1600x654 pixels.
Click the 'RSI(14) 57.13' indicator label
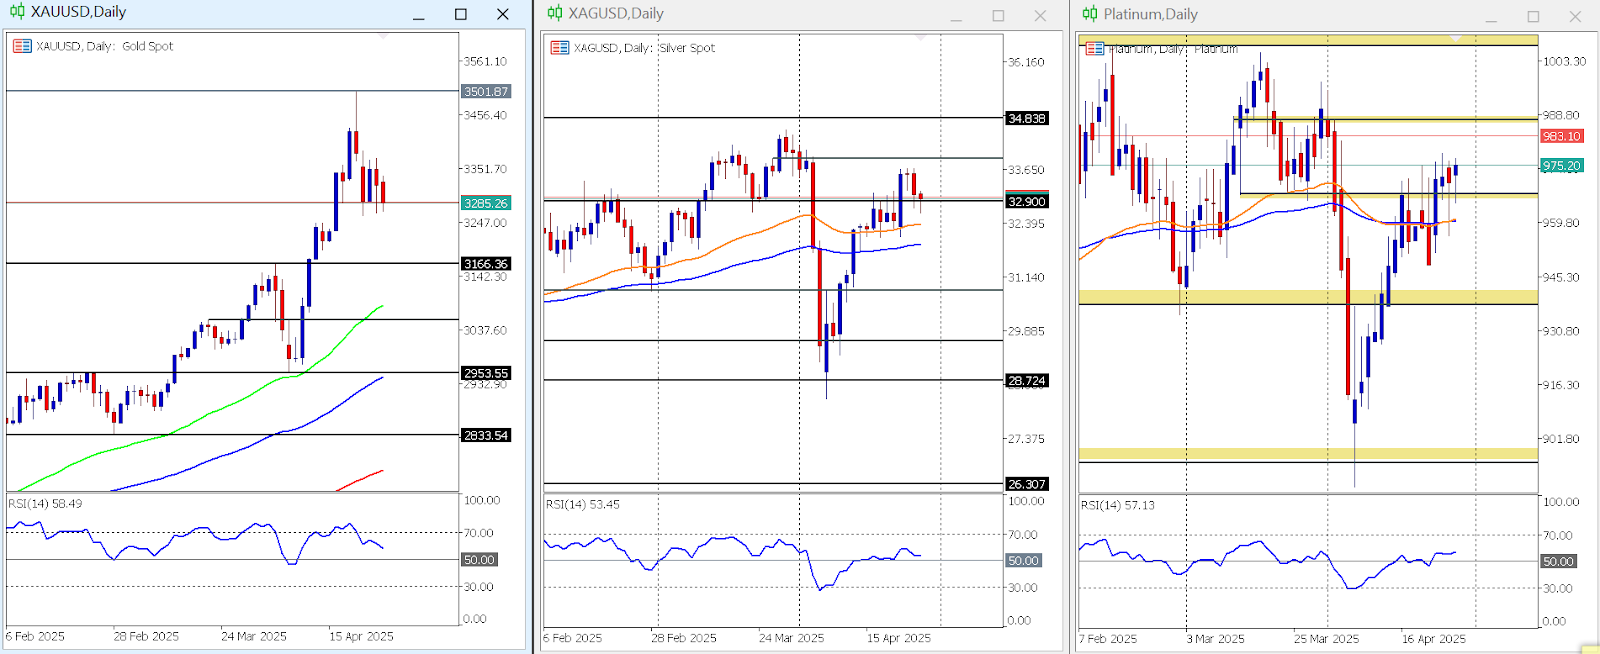[1118, 506]
